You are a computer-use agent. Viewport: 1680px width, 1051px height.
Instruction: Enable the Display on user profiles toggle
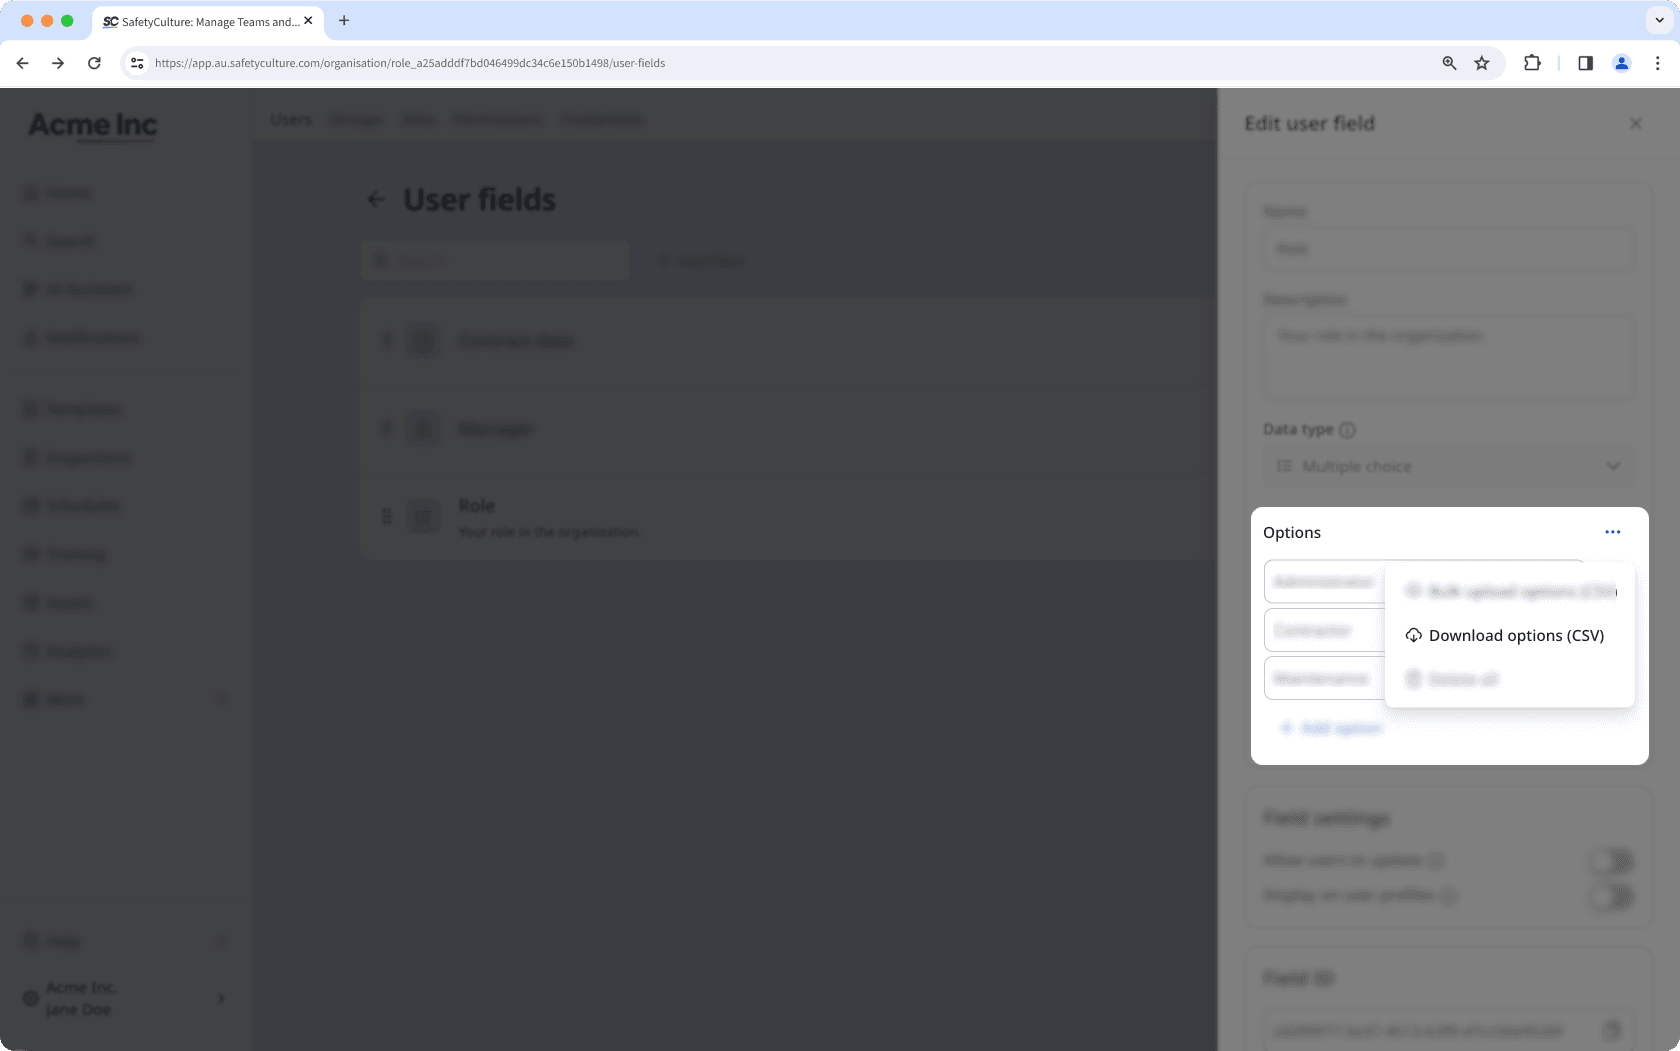coord(1610,897)
